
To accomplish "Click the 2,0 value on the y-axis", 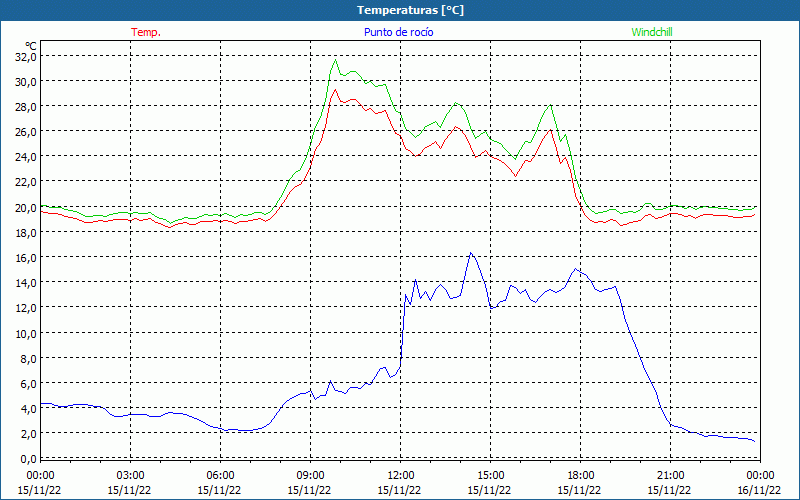I will pyautogui.click(x=28, y=434).
